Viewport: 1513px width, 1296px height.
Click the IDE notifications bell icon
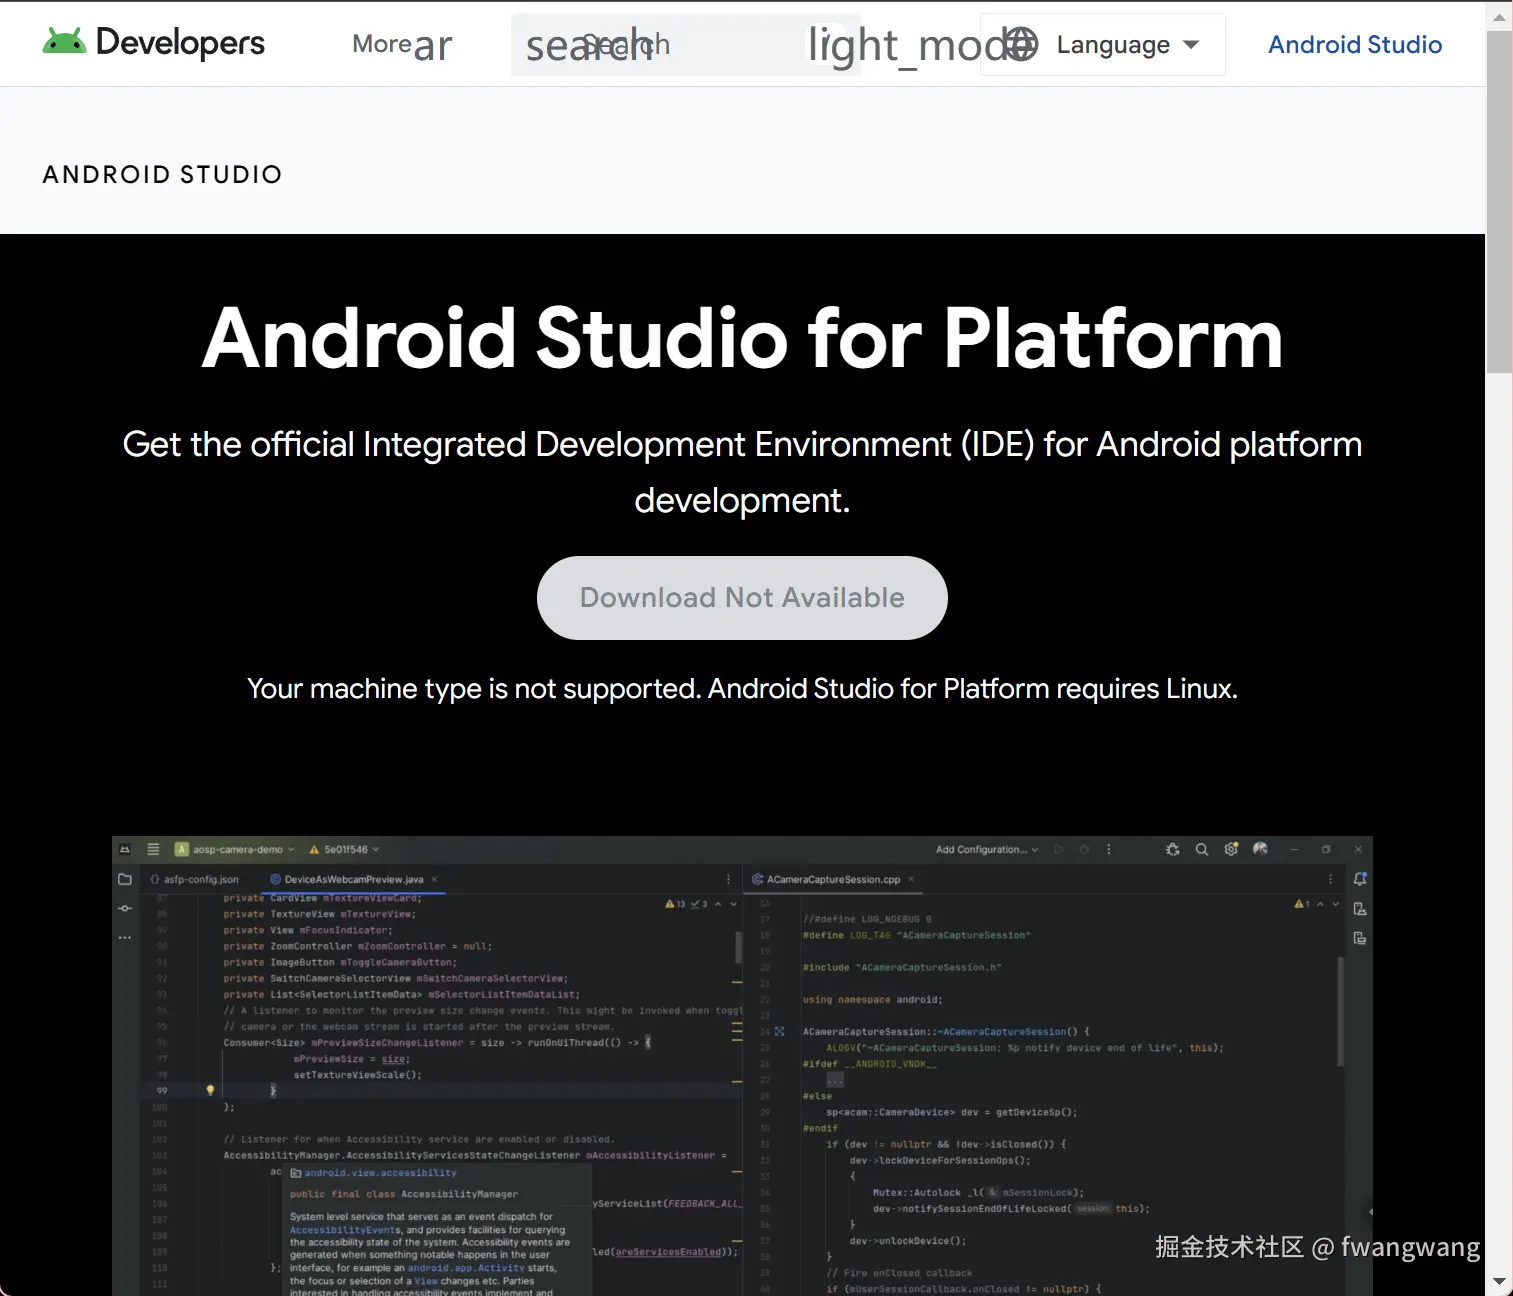pyautogui.click(x=1360, y=879)
